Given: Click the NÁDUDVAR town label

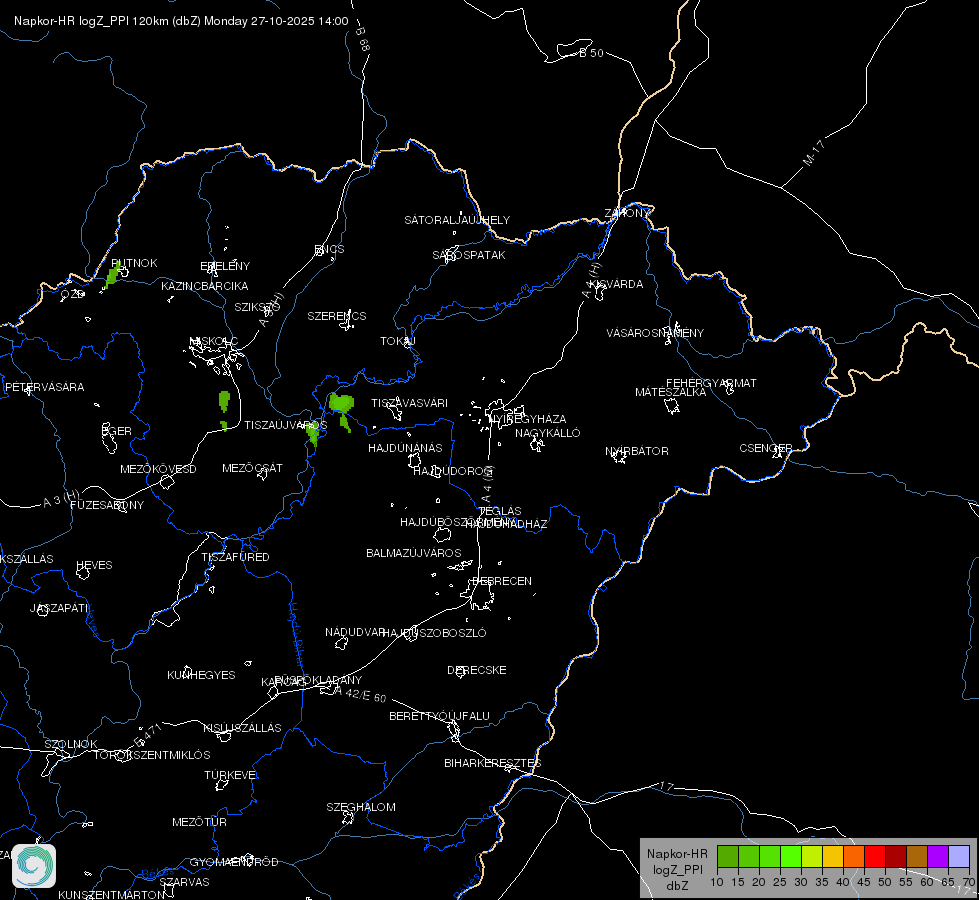Looking at the screenshot, I should (355, 632).
